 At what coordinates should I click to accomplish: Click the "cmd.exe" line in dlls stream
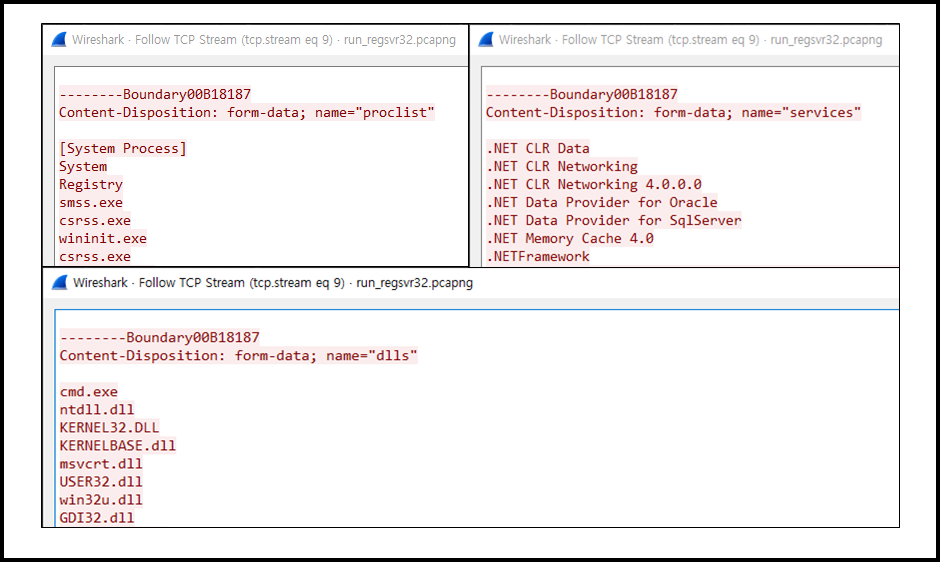pos(88,392)
